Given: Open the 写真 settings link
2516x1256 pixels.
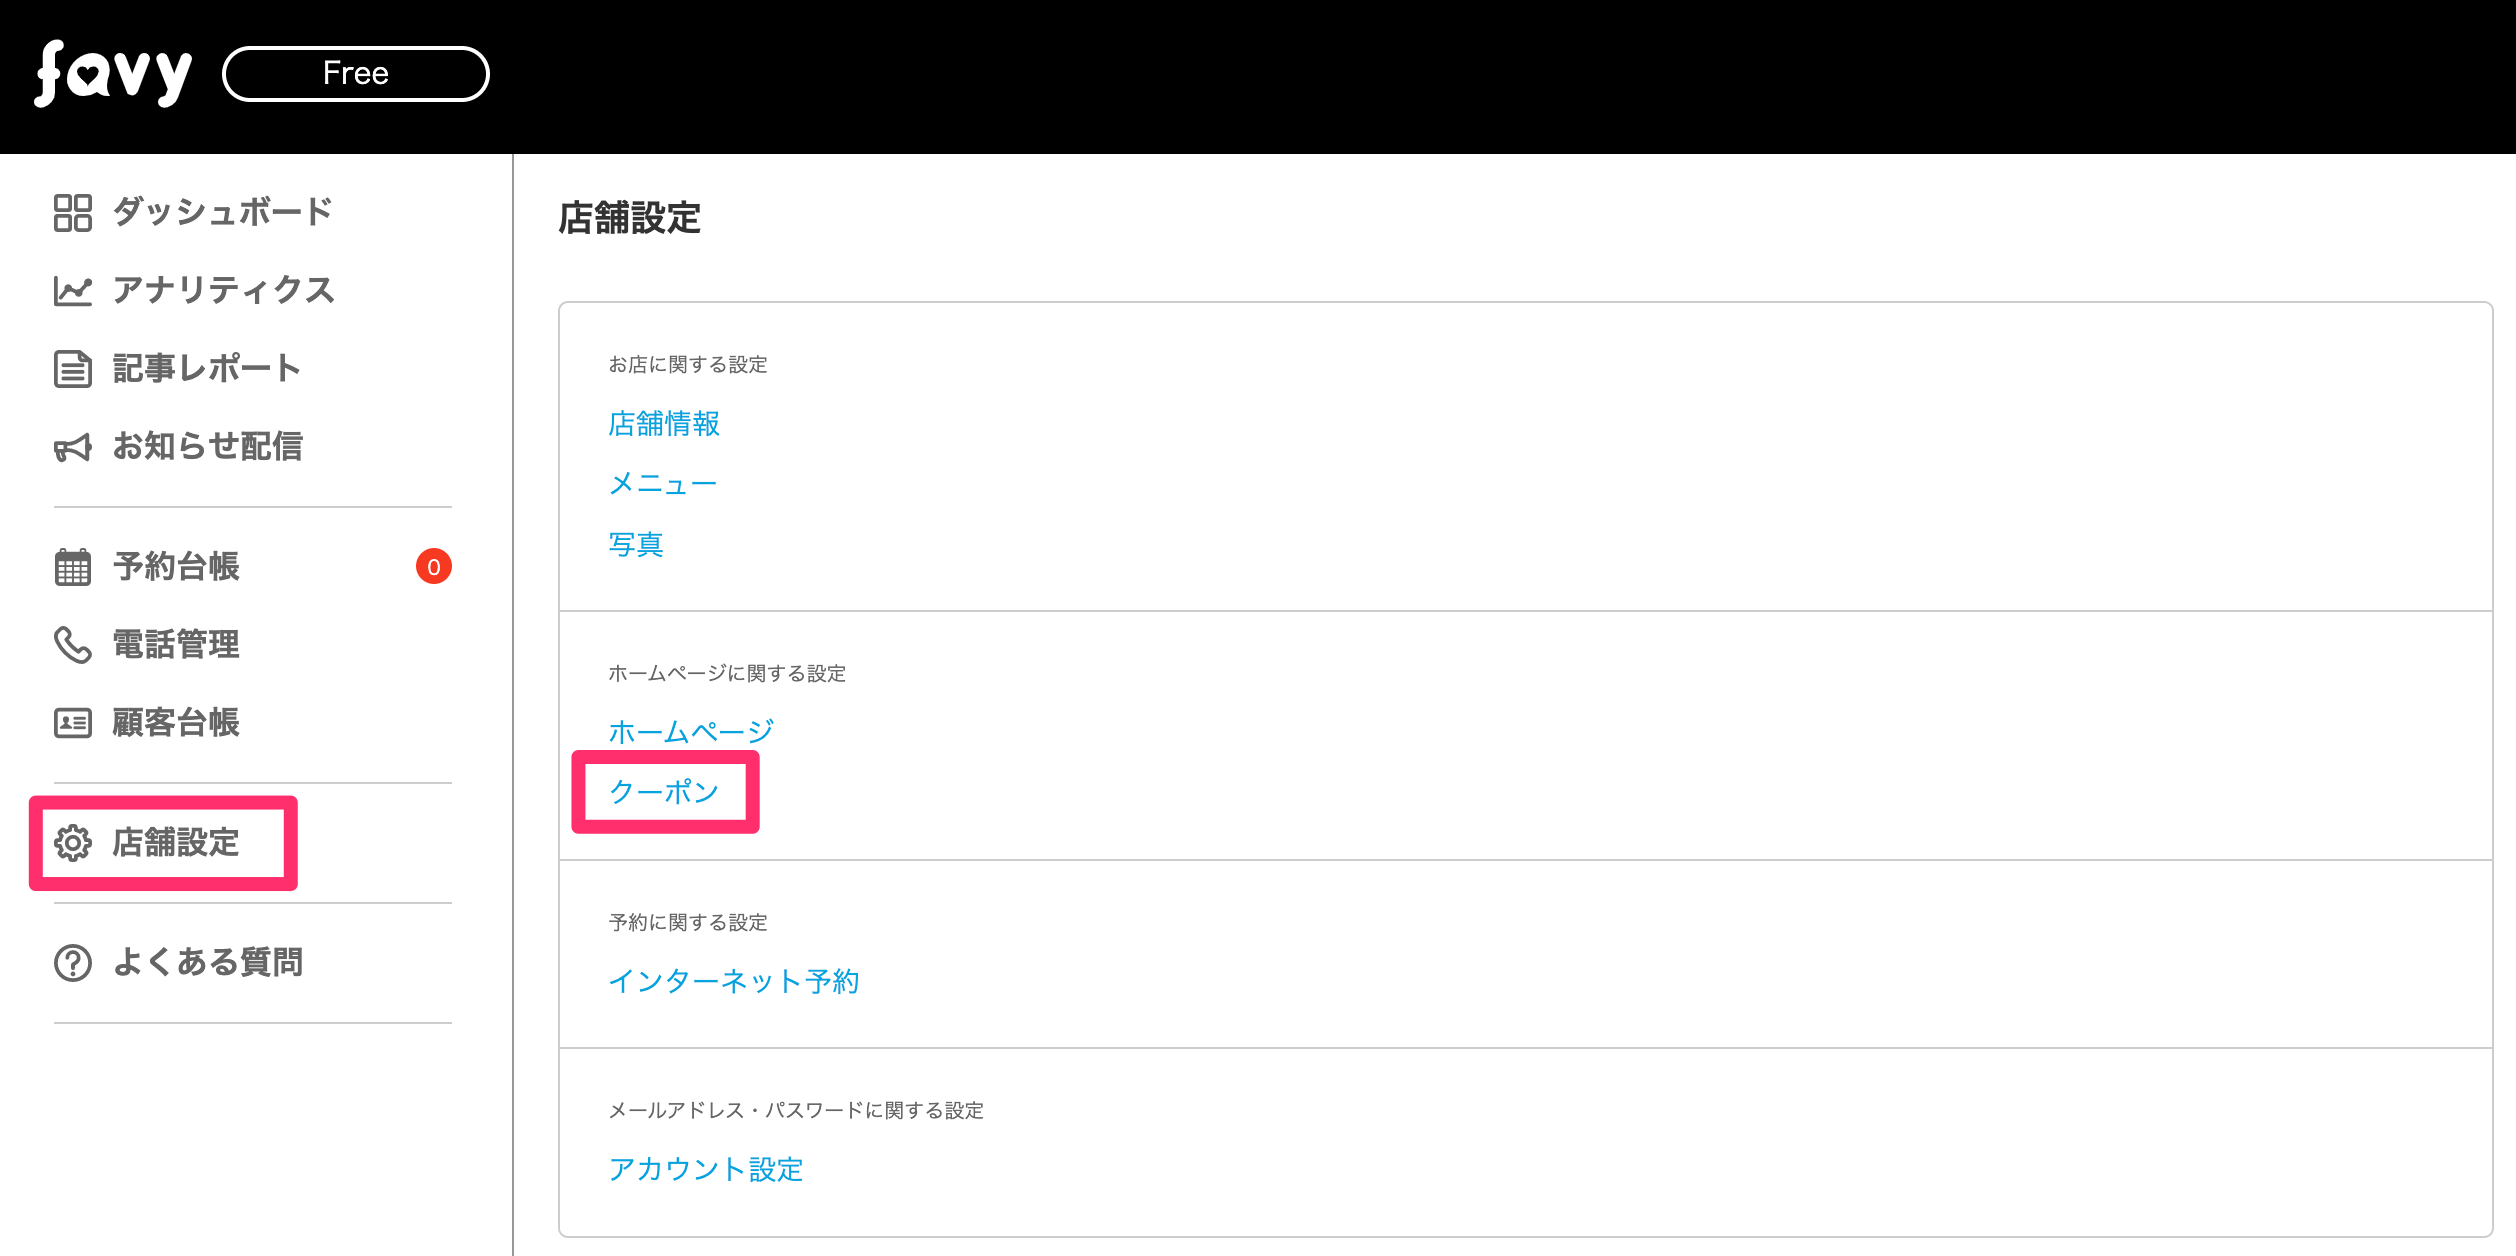Looking at the screenshot, I should point(636,544).
